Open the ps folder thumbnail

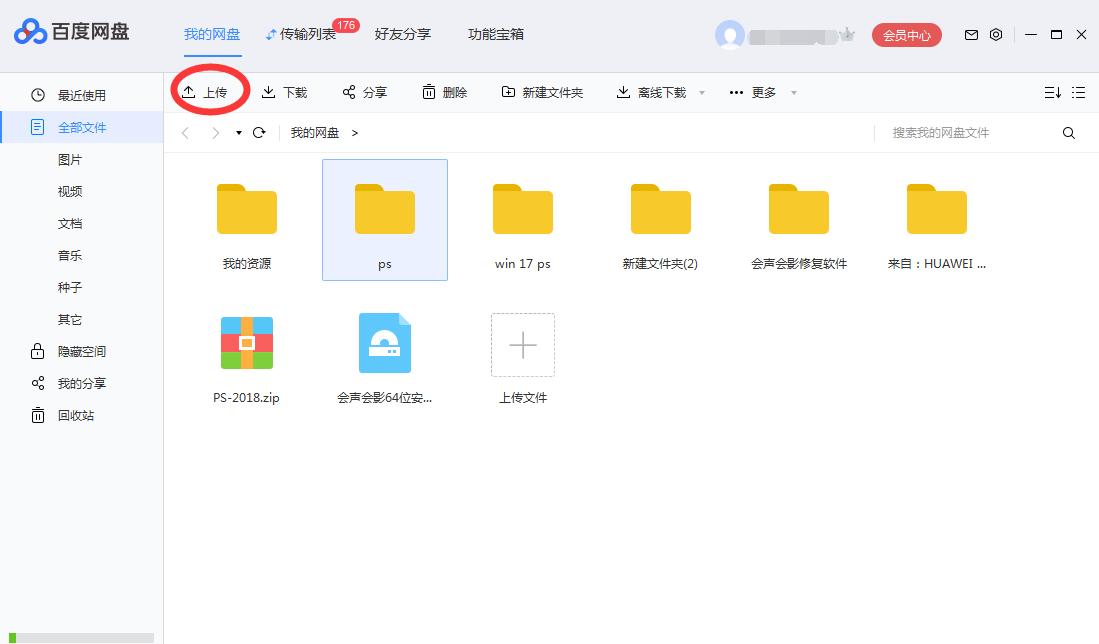point(384,210)
